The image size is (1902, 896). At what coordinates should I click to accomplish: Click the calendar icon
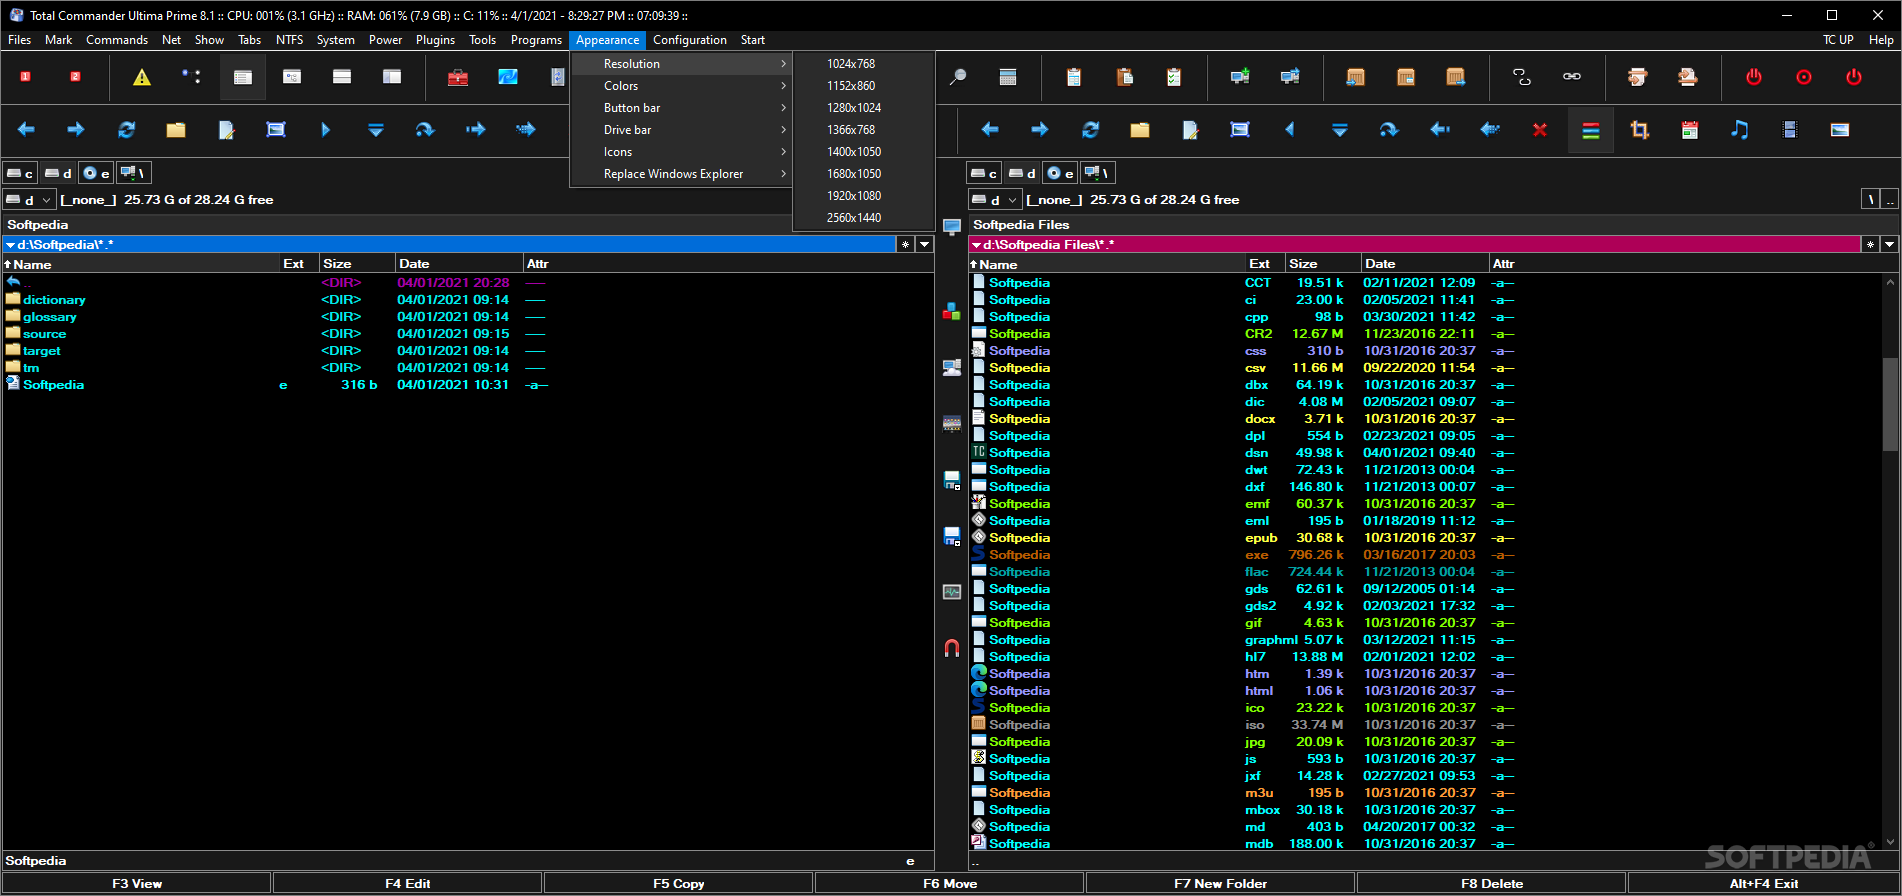[1690, 130]
